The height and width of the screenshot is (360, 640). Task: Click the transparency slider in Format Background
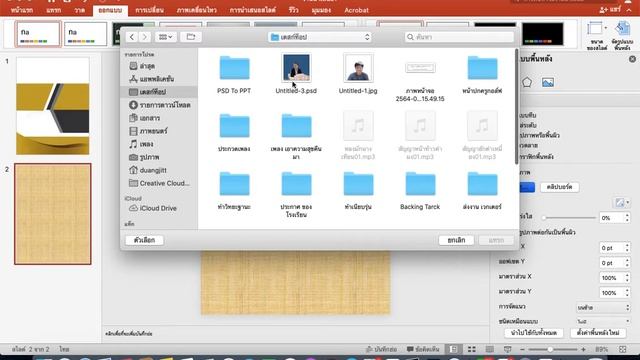pyautogui.click(x=569, y=218)
